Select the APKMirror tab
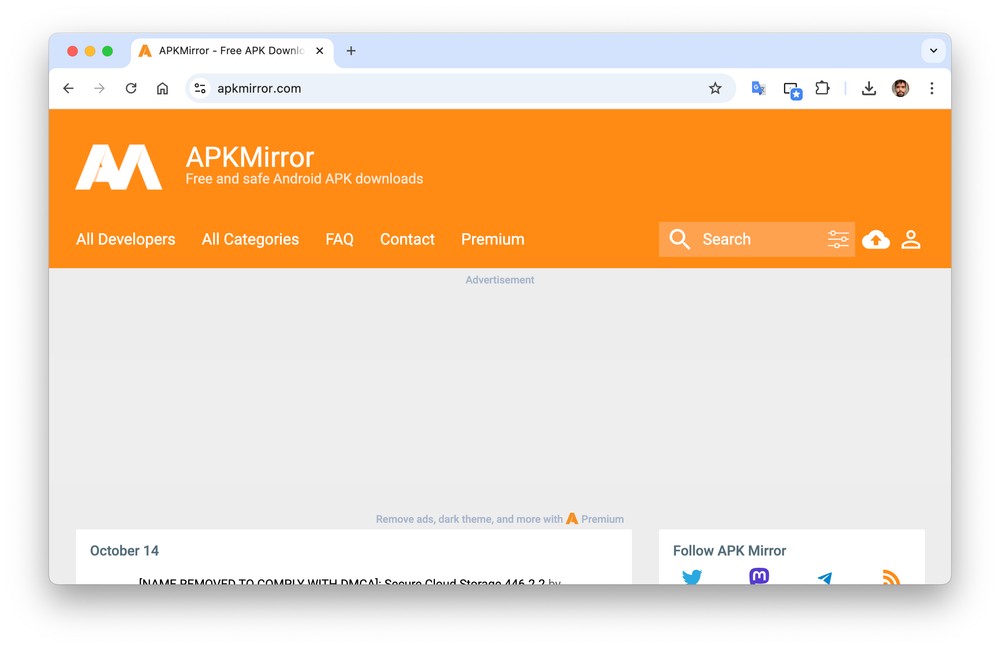This screenshot has height=649, width=1000. [232, 50]
